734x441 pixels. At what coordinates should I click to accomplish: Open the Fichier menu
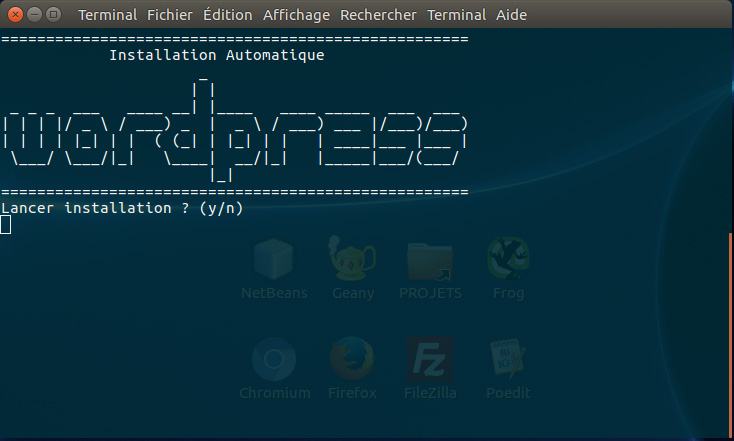coord(169,15)
